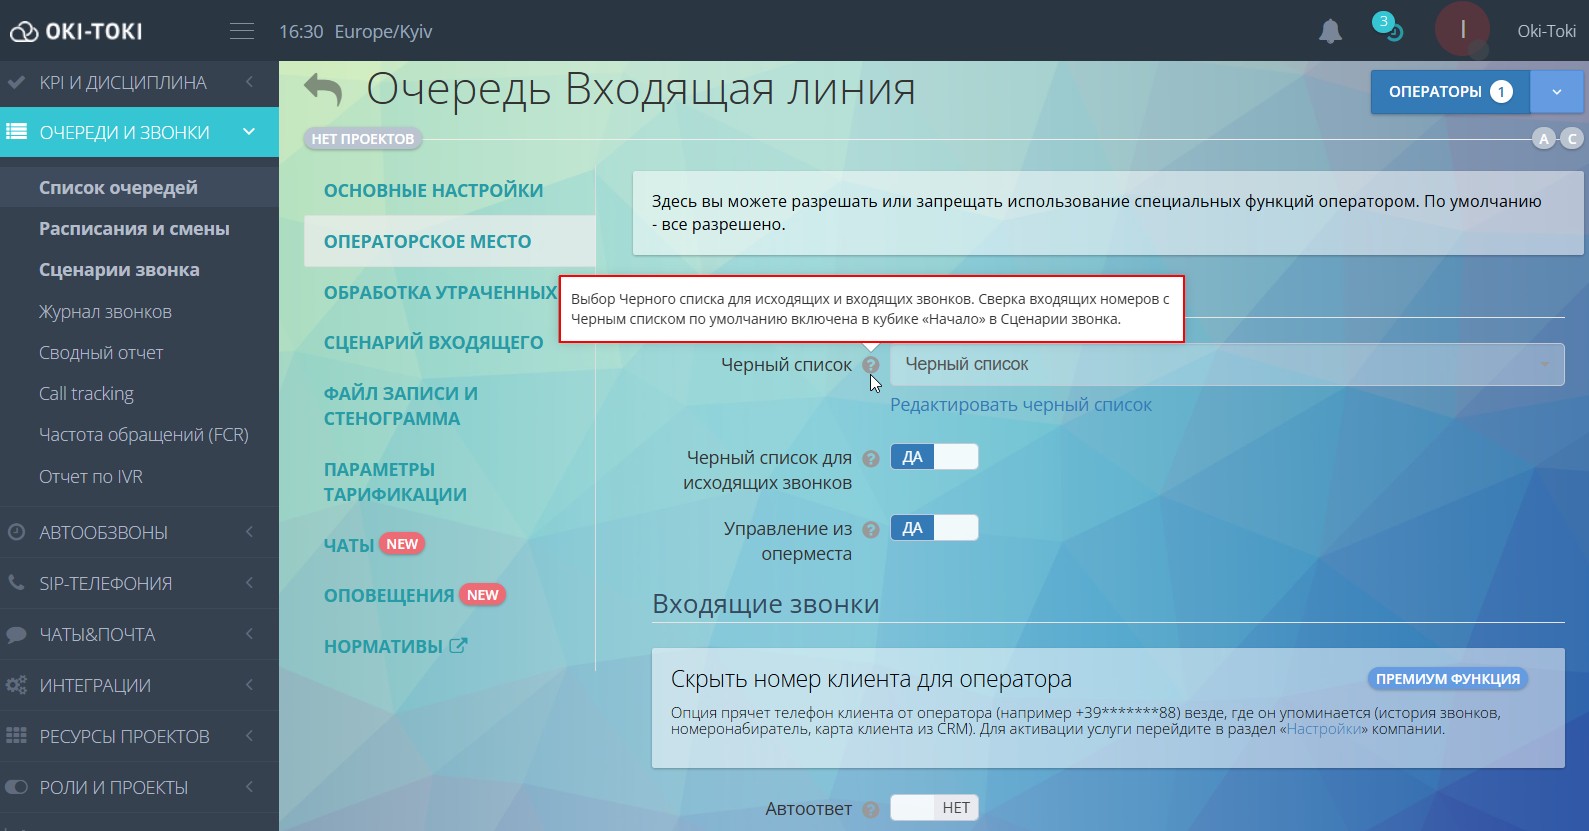Open the ОПОВЕЩЕНИЯ settings tab
This screenshot has height=831, width=1589.
pyautogui.click(x=389, y=595)
